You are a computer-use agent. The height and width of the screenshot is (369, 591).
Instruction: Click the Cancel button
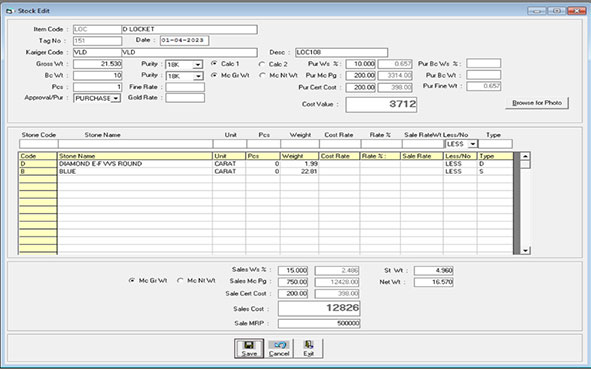pos(279,348)
